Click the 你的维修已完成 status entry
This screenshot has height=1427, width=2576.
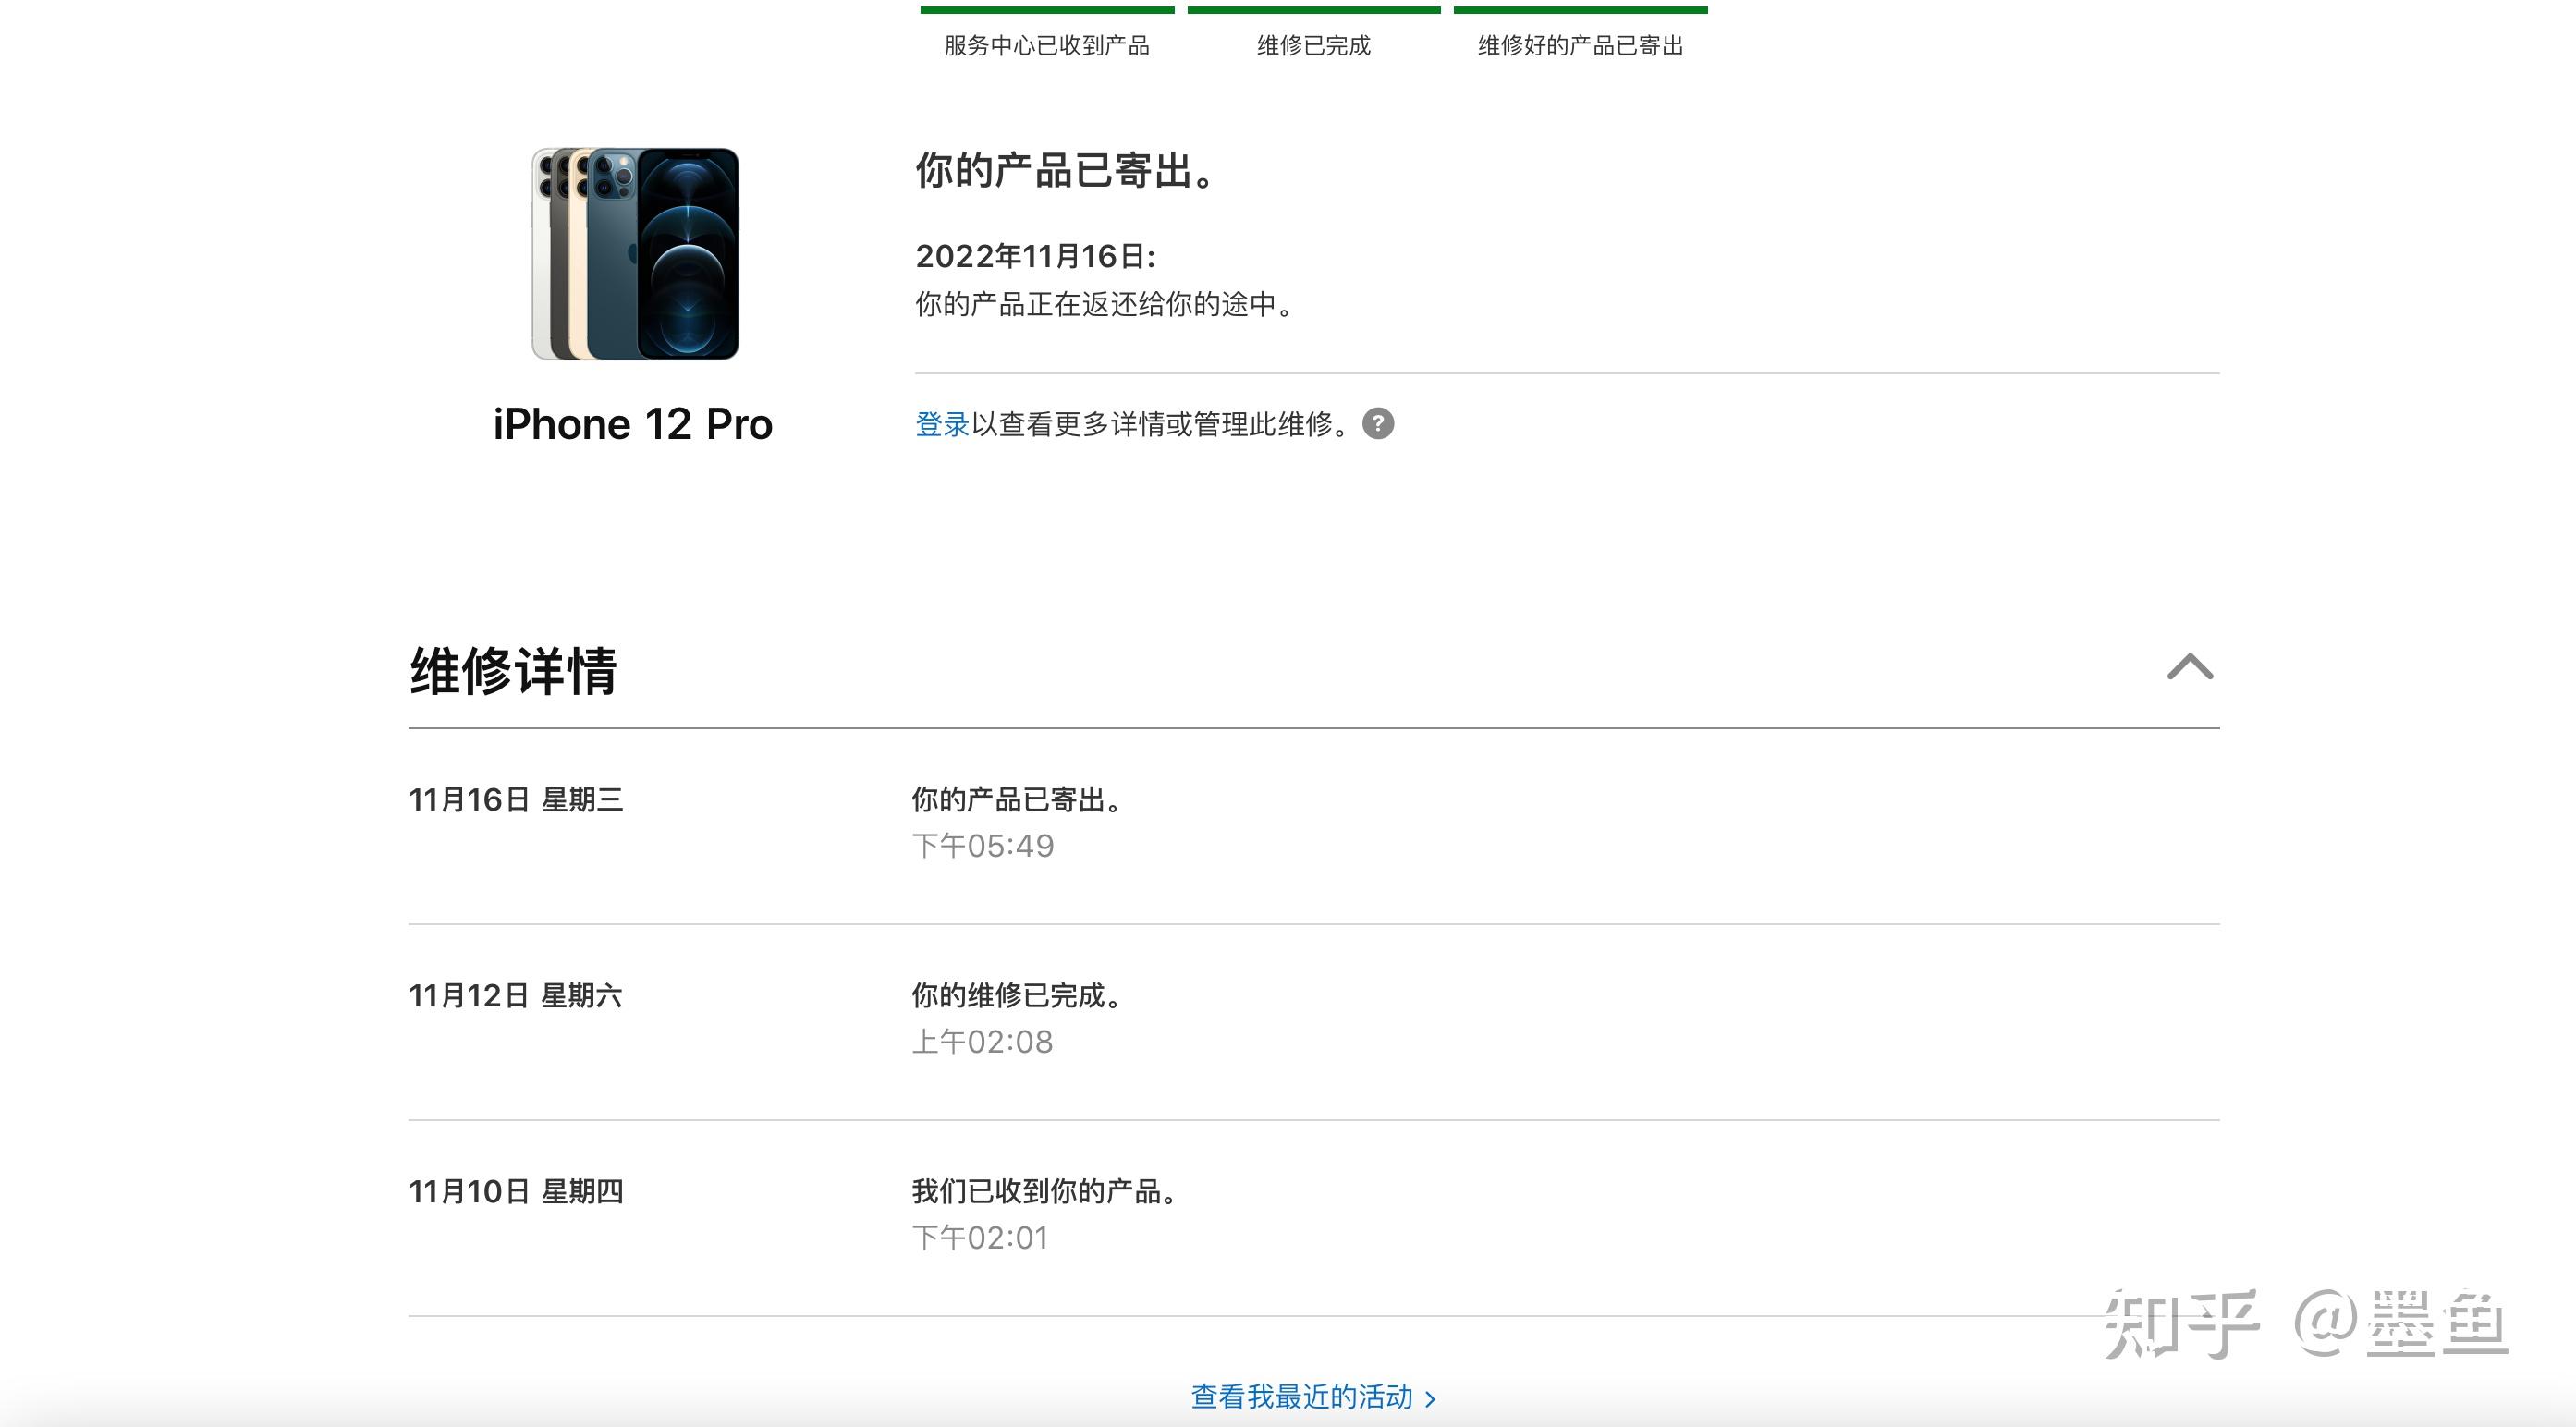(1016, 996)
